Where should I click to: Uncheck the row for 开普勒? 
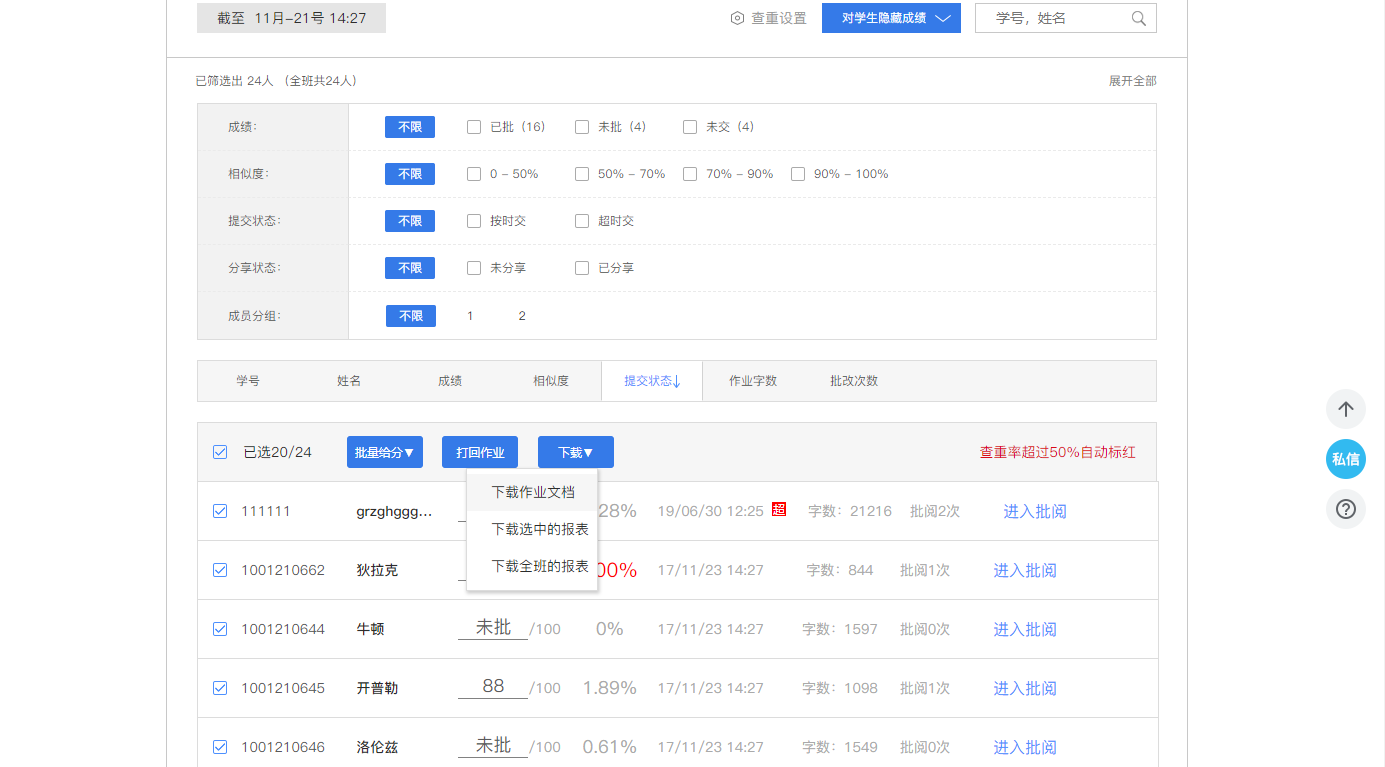pos(220,688)
